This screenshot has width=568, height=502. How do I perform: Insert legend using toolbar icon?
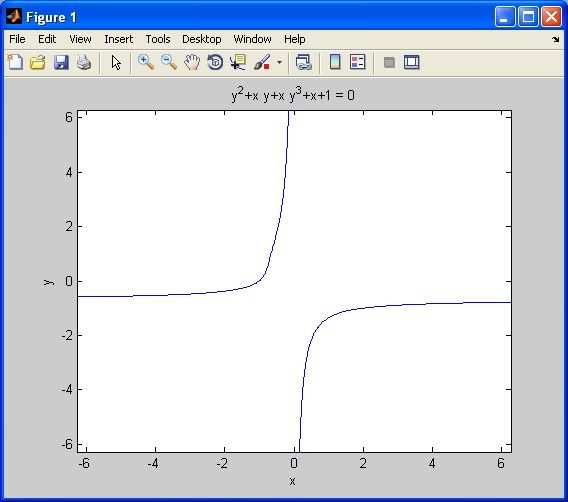tap(358, 62)
